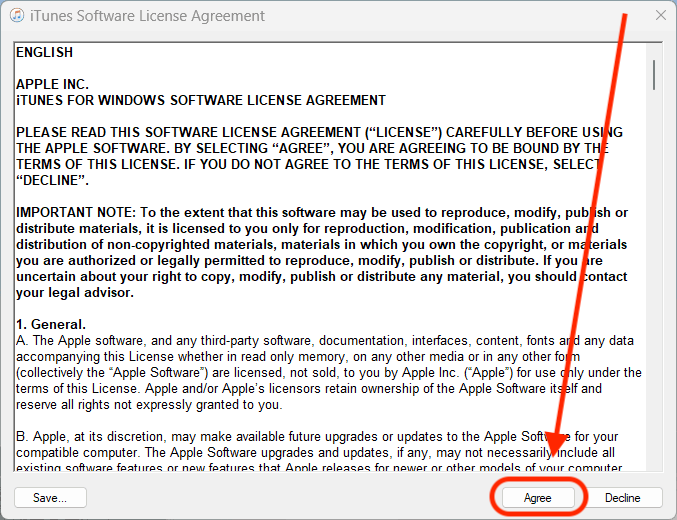
Task: Decline the license agreement
Action: [x=622, y=497]
